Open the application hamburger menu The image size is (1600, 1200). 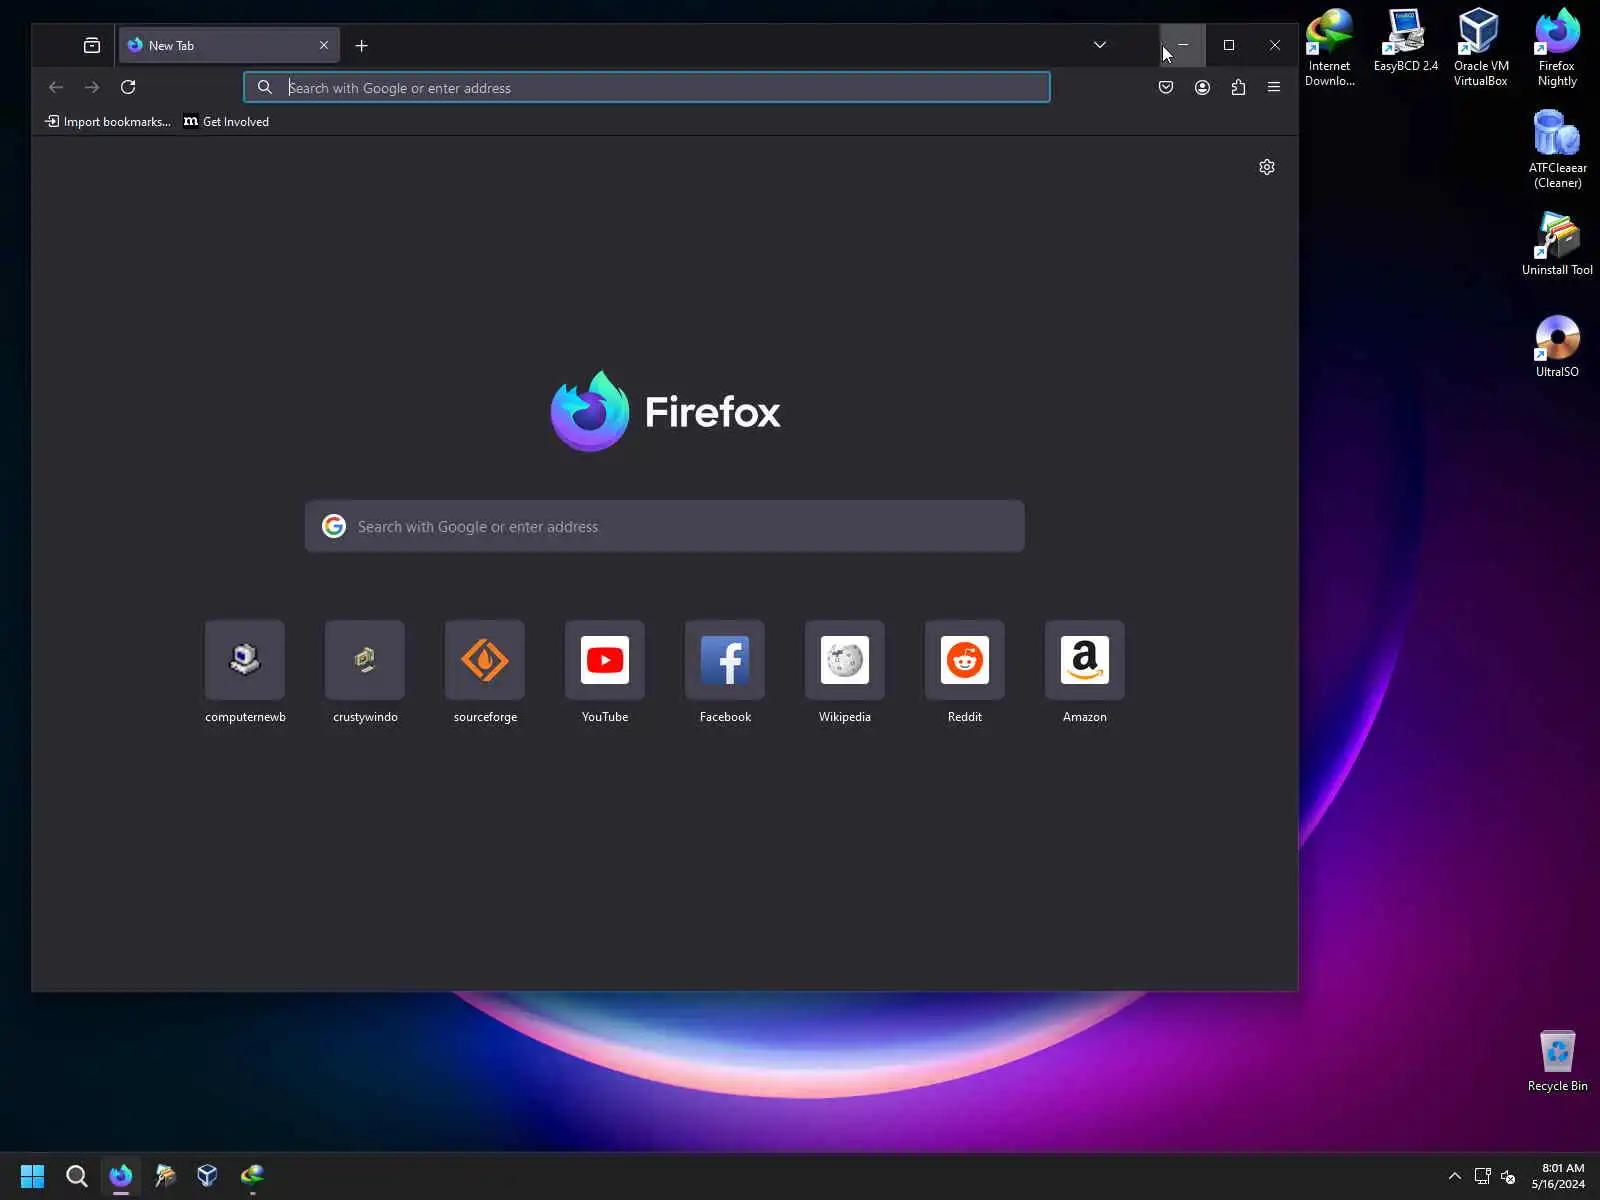[x=1274, y=87]
